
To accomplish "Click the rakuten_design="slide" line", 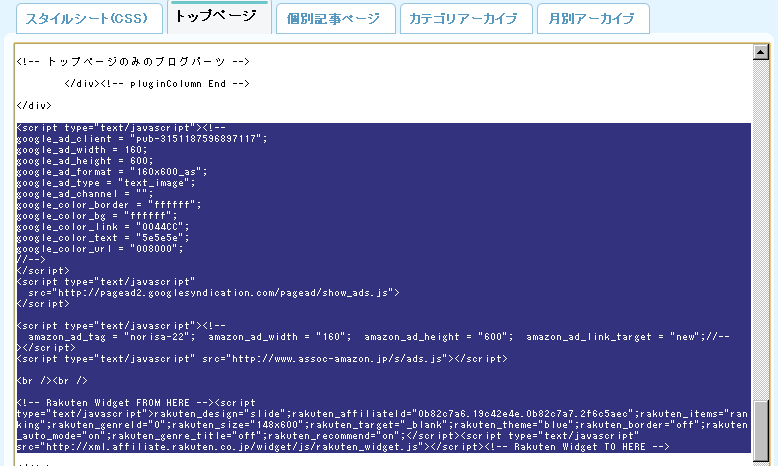I will [x=382, y=414].
